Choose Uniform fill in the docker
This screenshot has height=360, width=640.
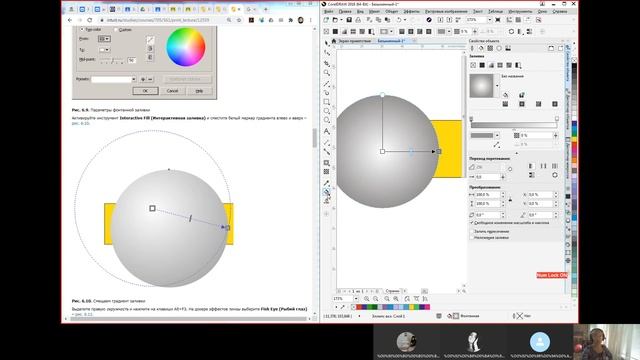[482, 65]
